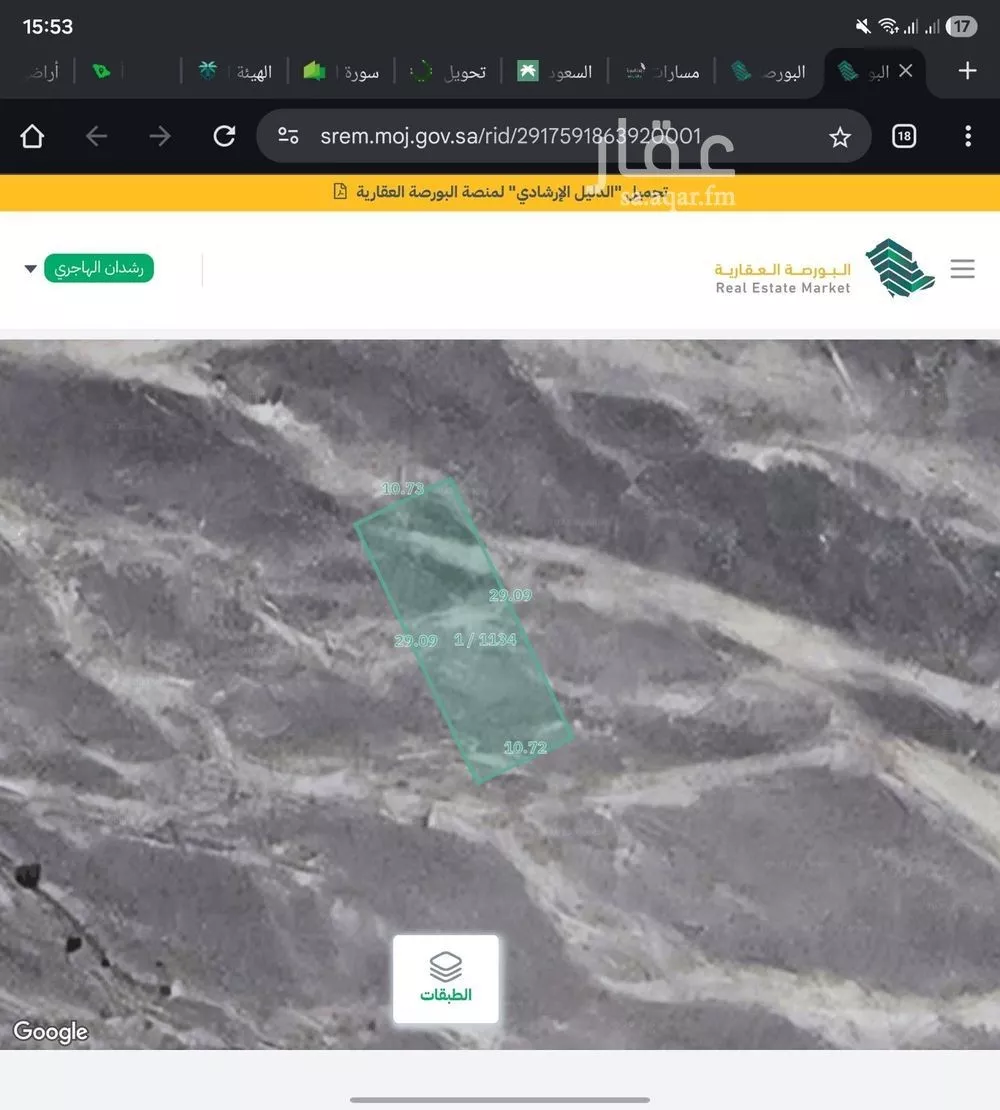
Task: Switch to the تحويل tab
Action: (x=450, y=72)
